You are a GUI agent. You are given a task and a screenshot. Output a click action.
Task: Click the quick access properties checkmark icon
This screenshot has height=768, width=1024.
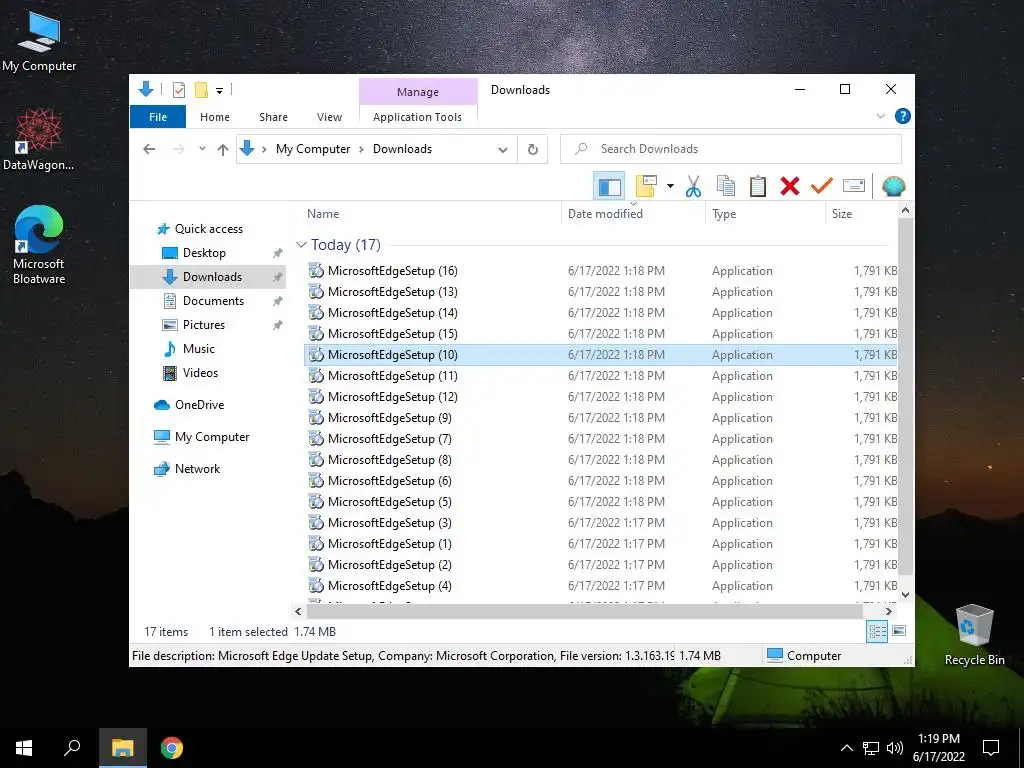tap(178, 89)
